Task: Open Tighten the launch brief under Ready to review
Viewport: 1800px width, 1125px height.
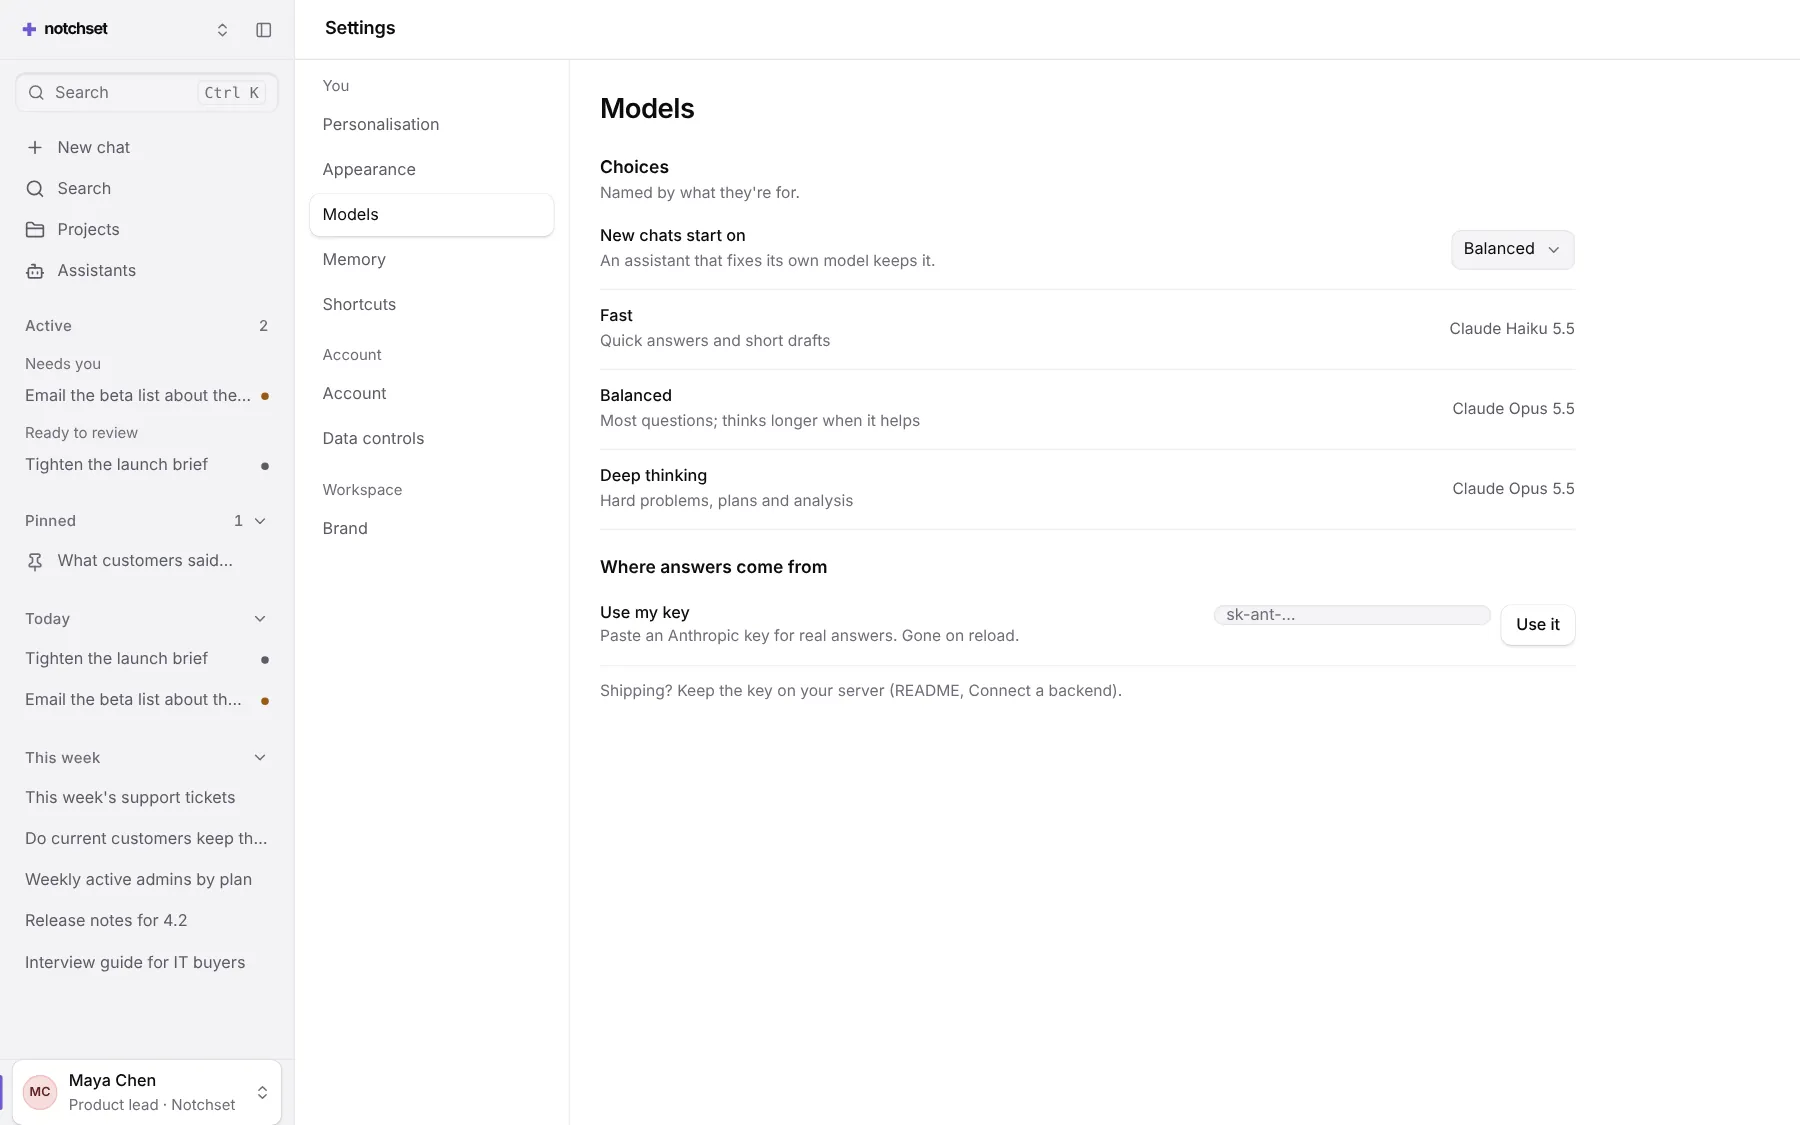Action: [147, 465]
